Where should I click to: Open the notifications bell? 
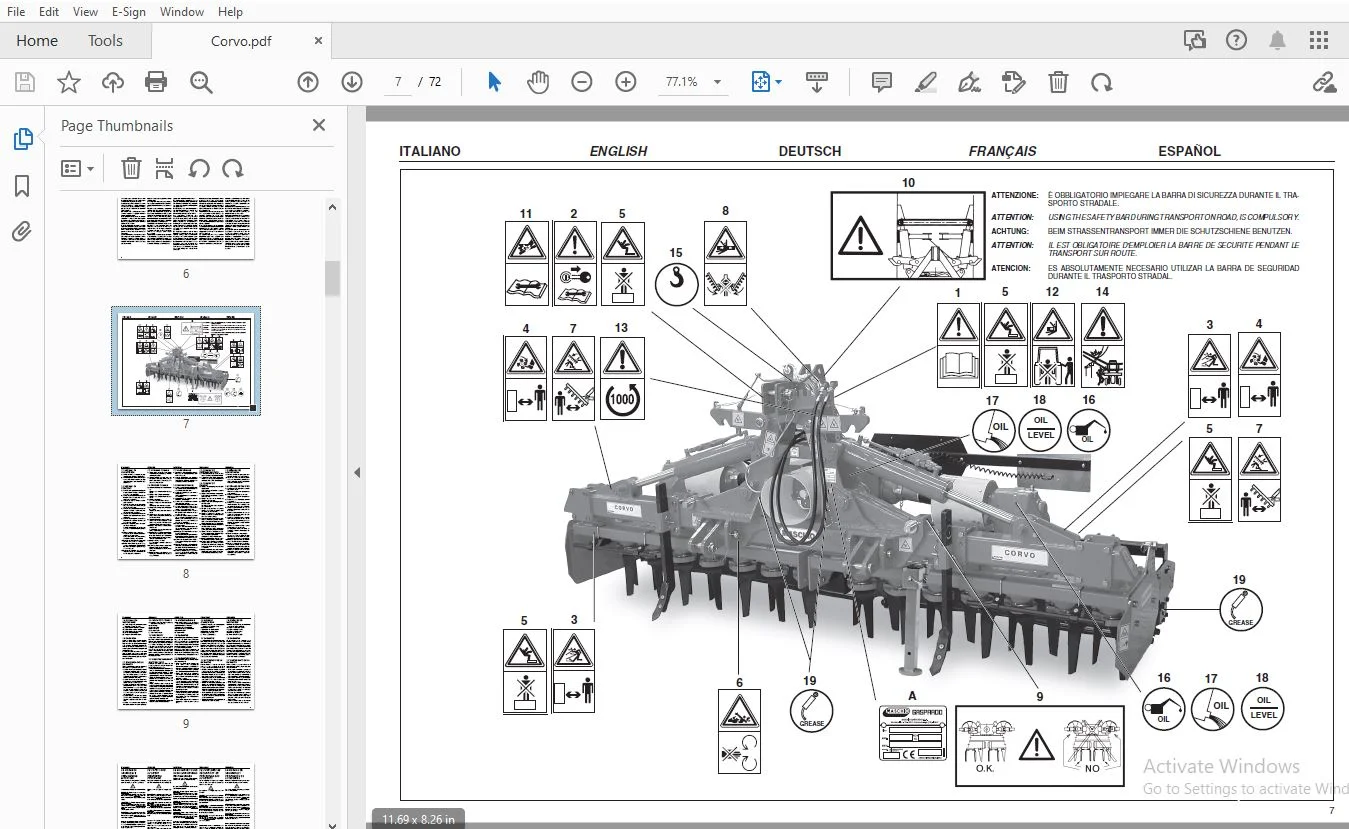pyautogui.click(x=1278, y=40)
